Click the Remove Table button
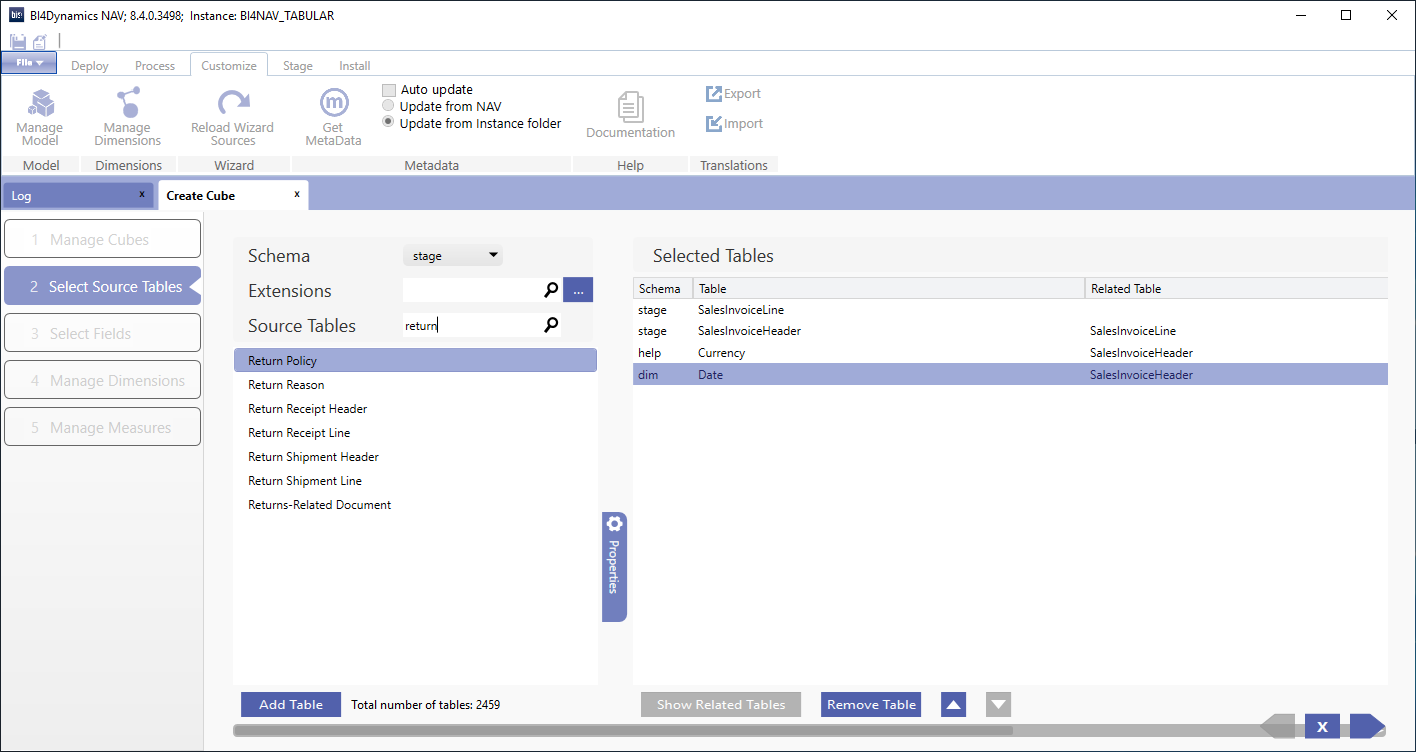1416x752 pixels. coord(871,705)
